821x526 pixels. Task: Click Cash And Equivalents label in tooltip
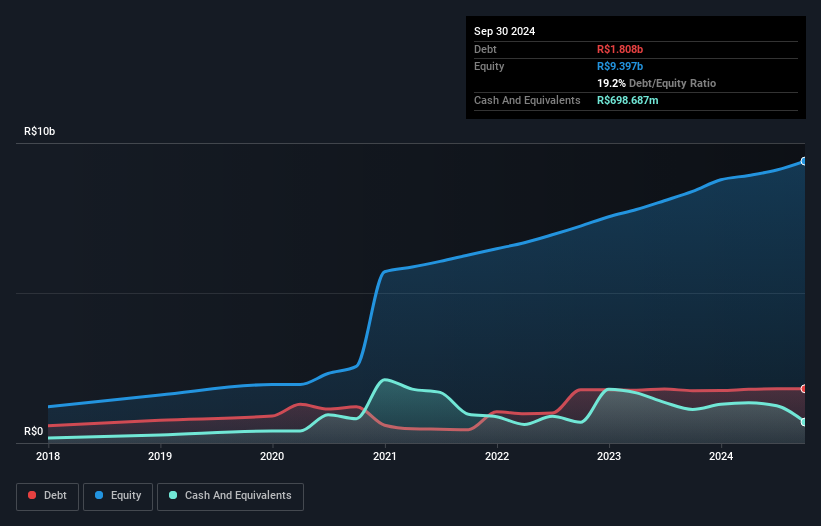527,100
